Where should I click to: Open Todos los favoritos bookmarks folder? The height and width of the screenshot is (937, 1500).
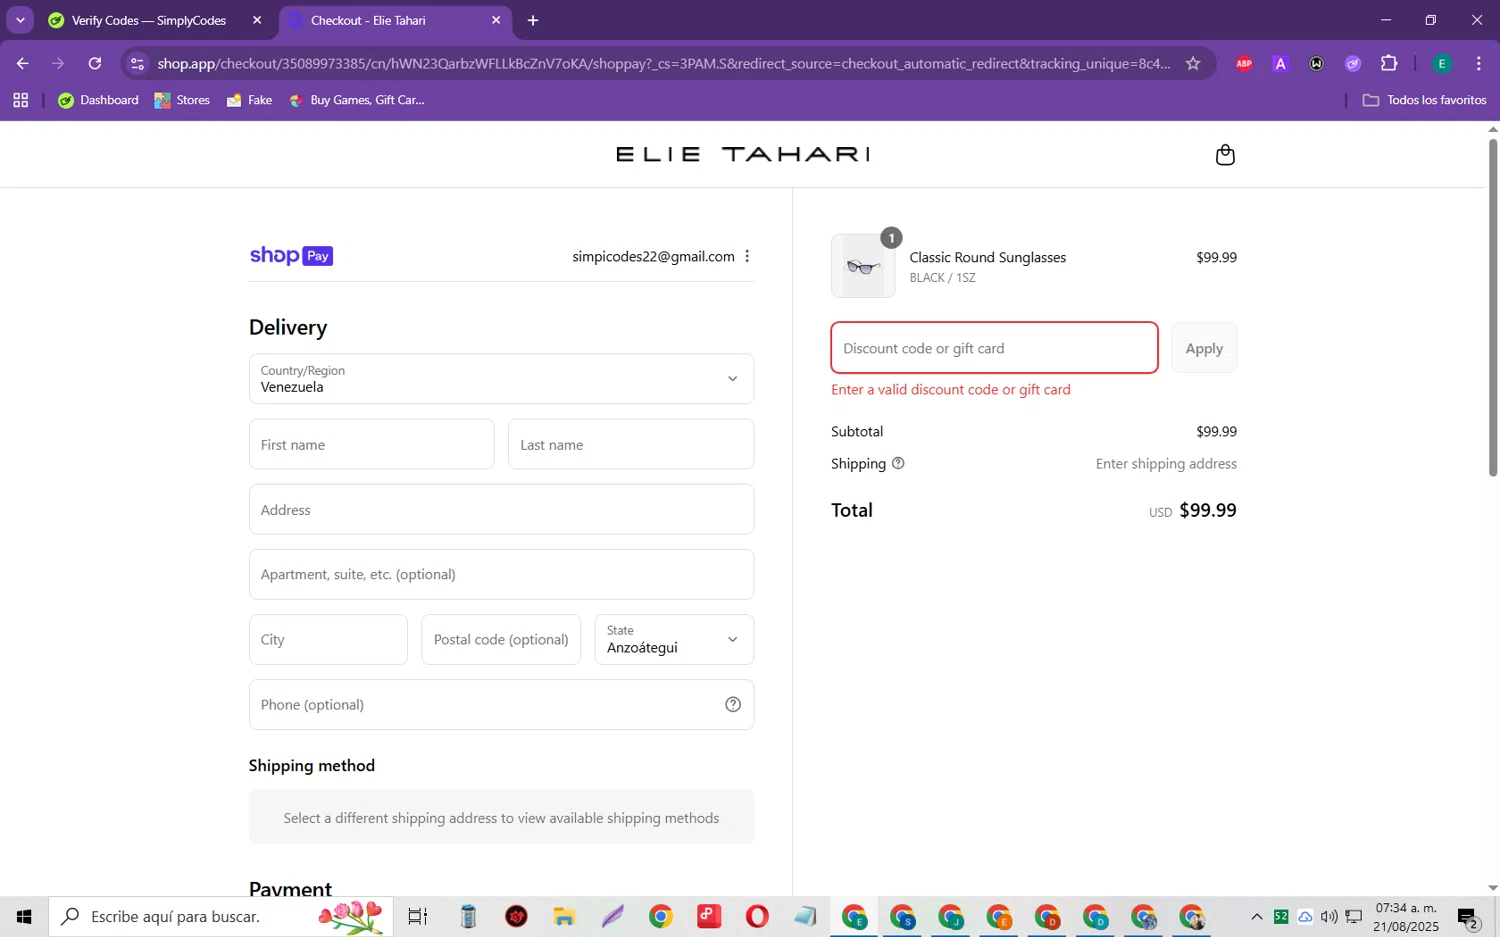point(1424,100)
